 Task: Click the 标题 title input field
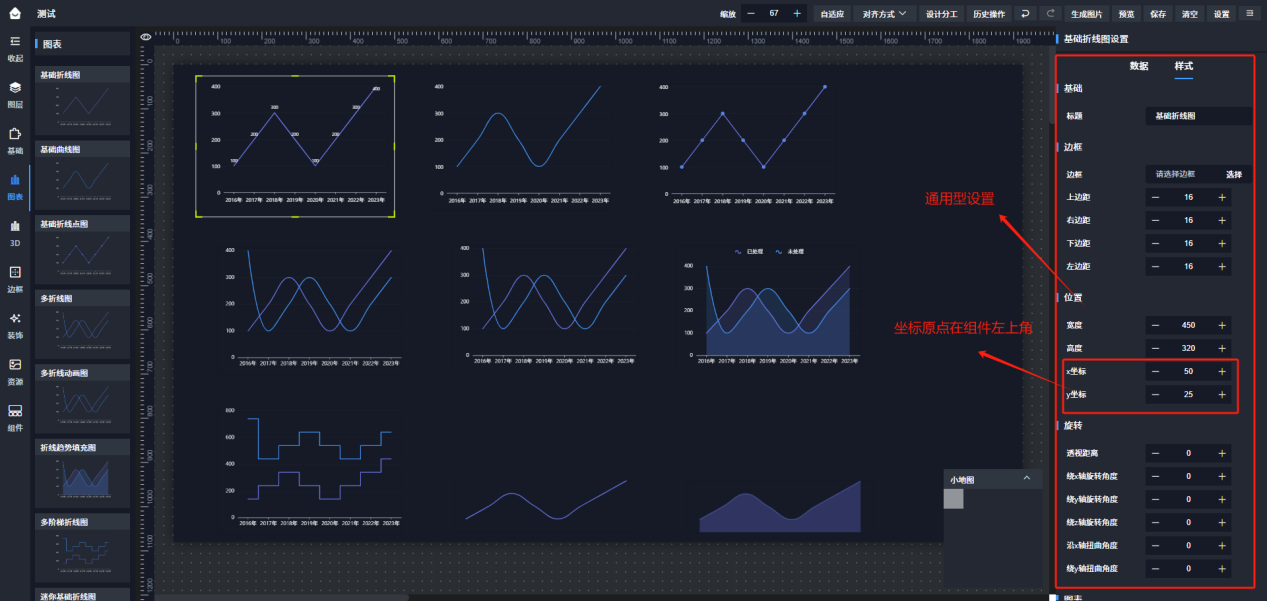click(x=1198, y=116)
